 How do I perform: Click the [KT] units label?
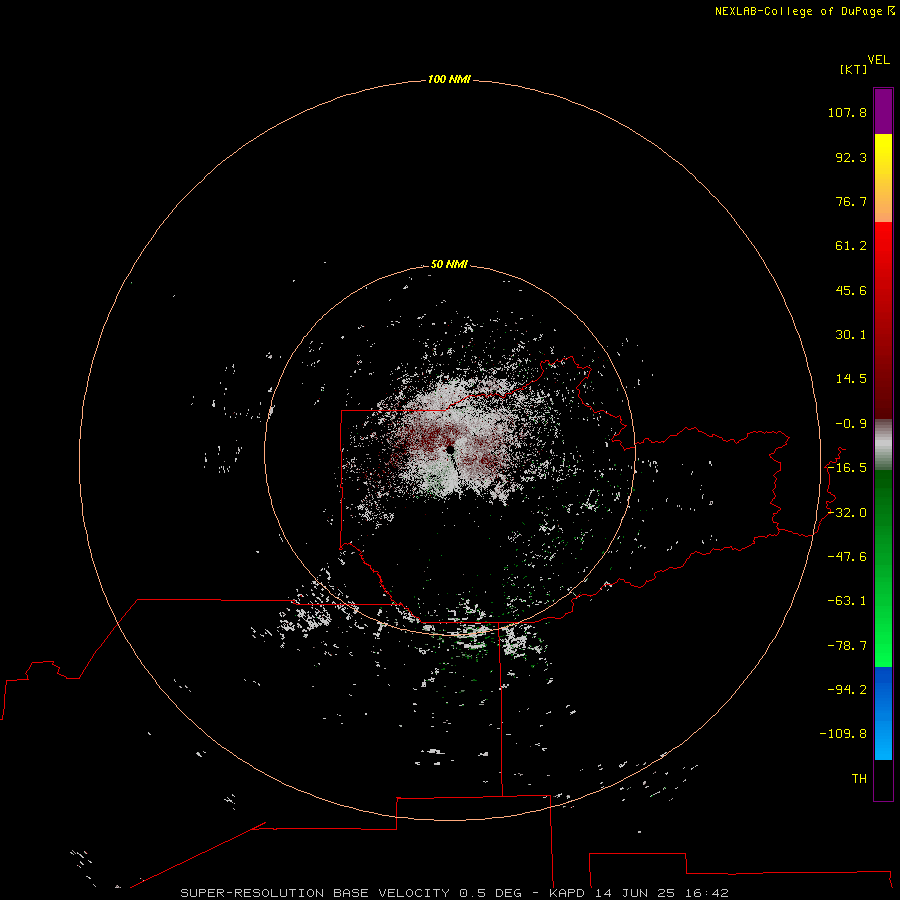pos(854,69)
